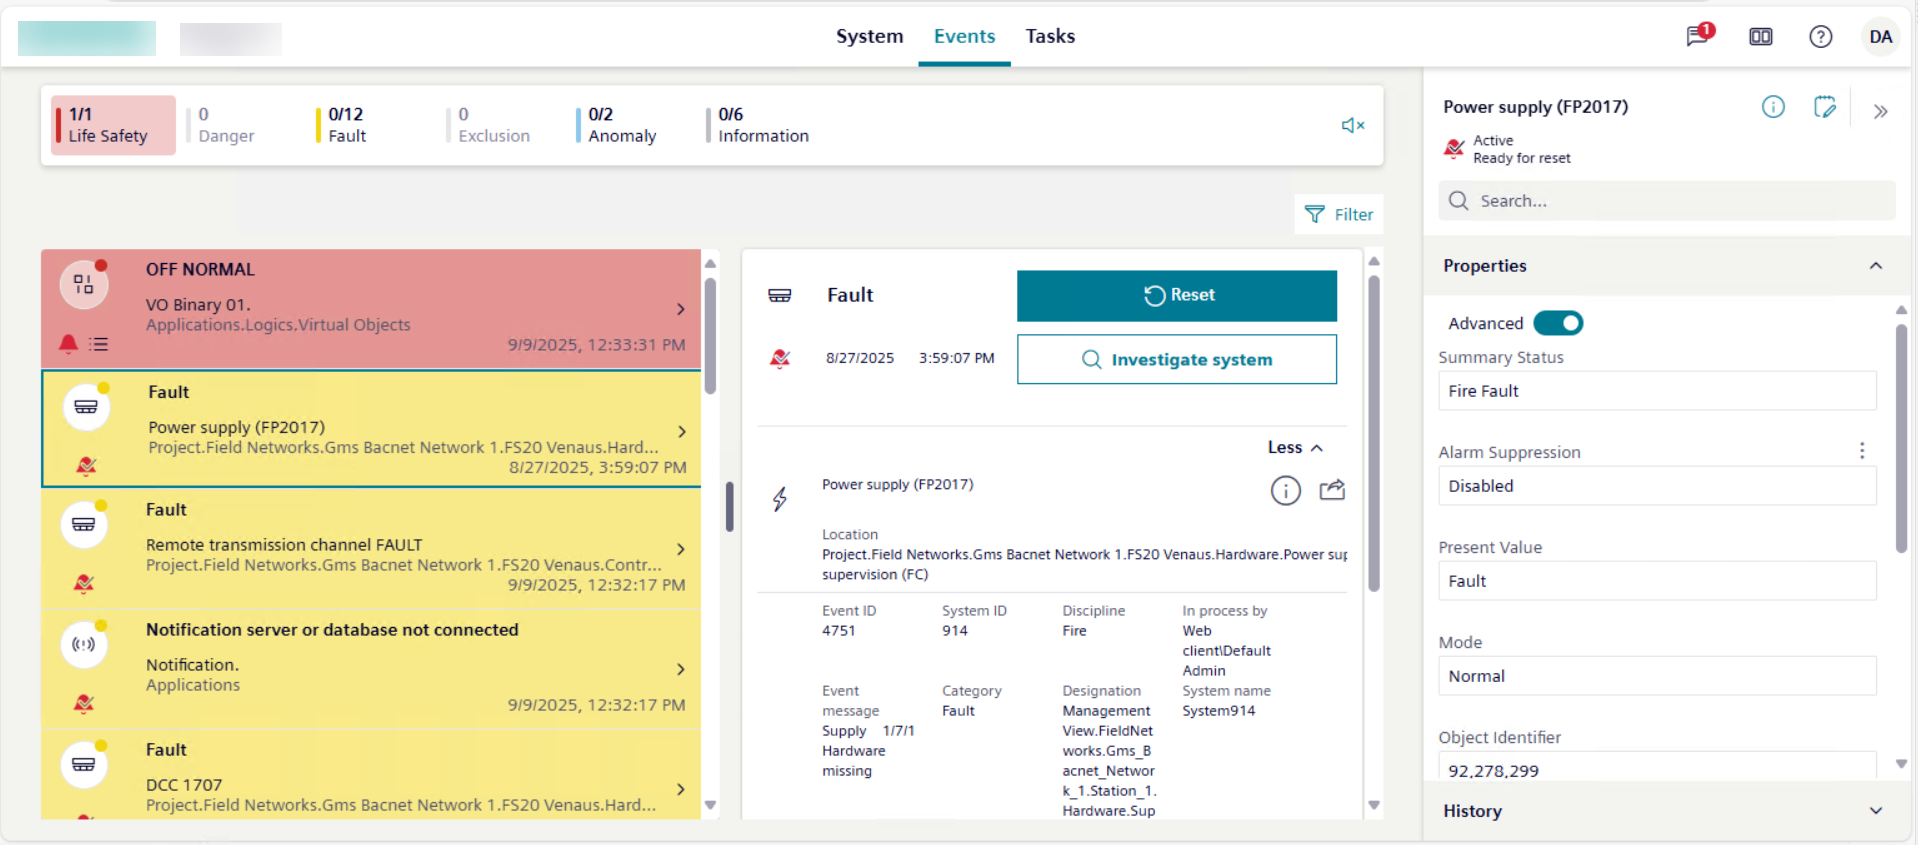This screenshot has height=845, width=1918.
Task: Open the help question mark icon
Action: point(1820,37)
